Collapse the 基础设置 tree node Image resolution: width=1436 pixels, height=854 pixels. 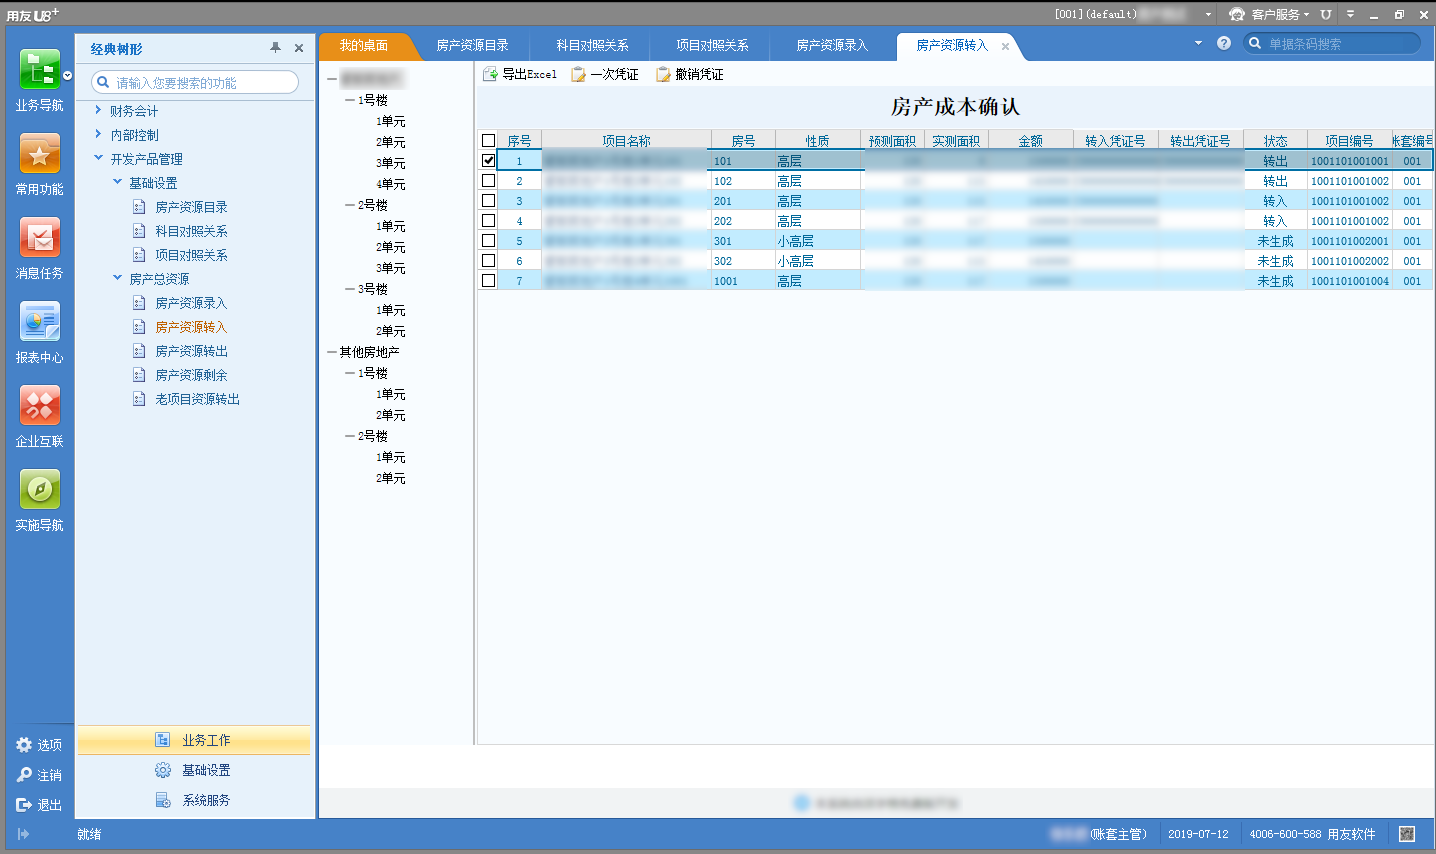[117, 182]
